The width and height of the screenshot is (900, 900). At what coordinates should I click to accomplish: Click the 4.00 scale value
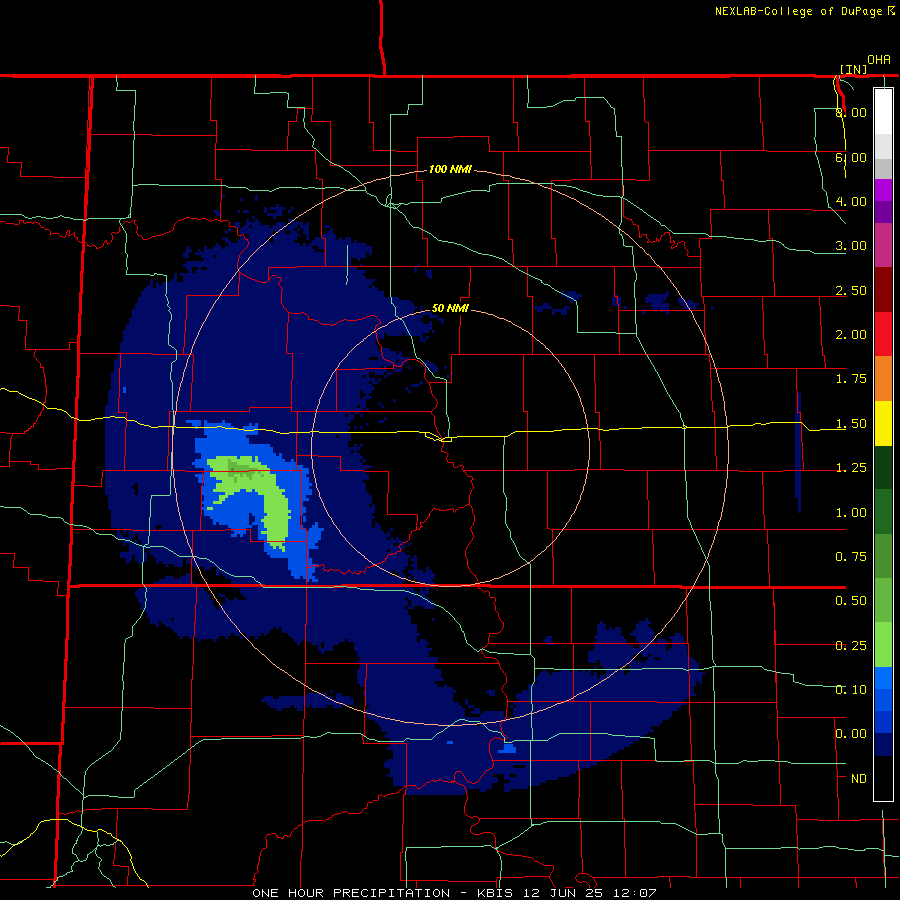point(851,201)
